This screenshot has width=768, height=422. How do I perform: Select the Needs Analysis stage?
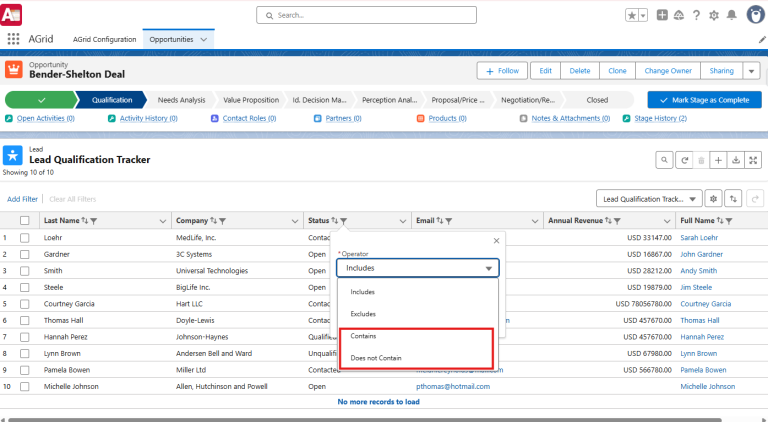[181, 100]
